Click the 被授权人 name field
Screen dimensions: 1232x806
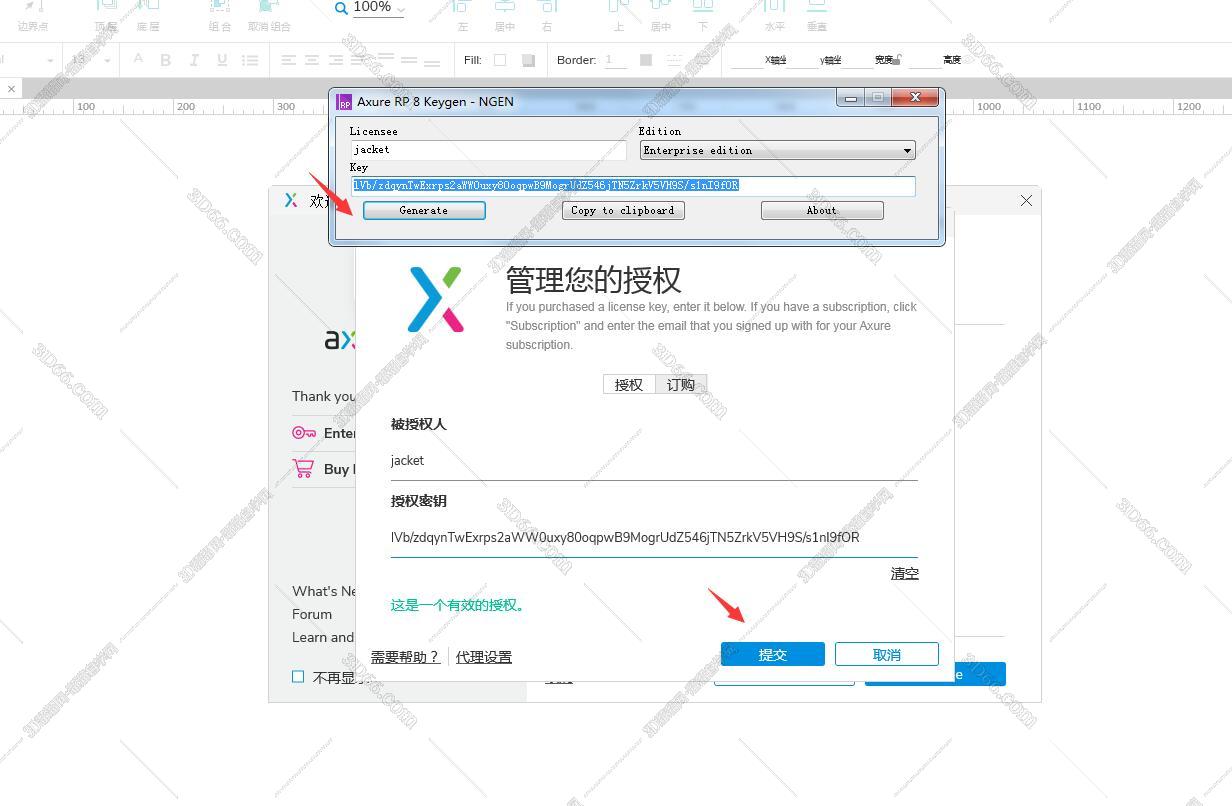point(653,461)
